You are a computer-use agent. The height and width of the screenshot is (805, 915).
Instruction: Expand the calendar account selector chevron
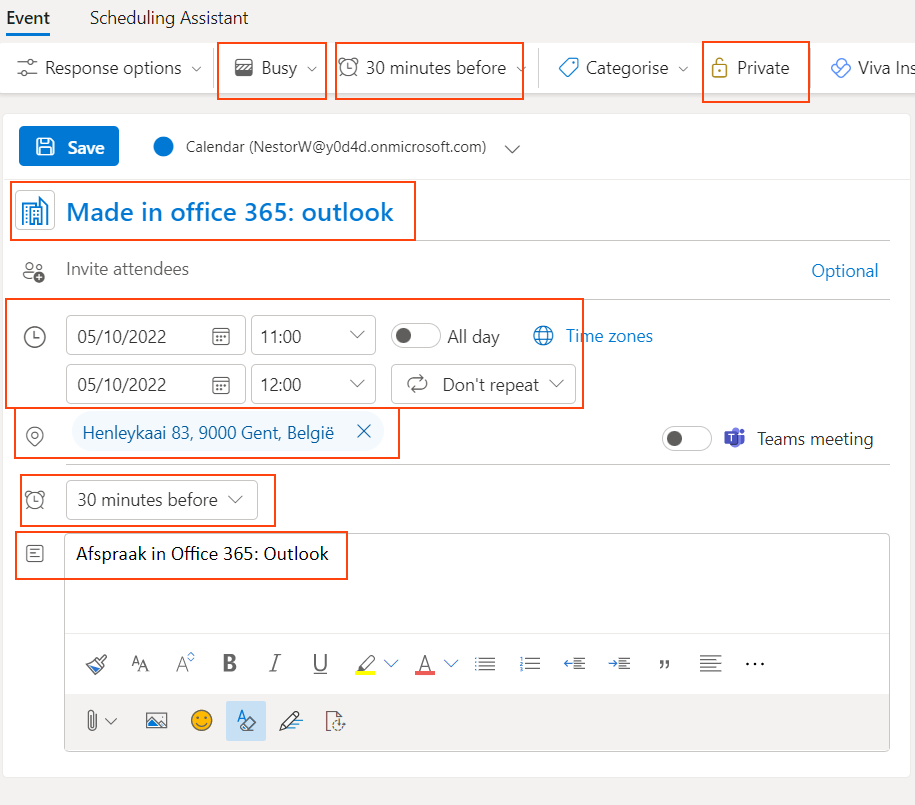click(x=512, y=148)
